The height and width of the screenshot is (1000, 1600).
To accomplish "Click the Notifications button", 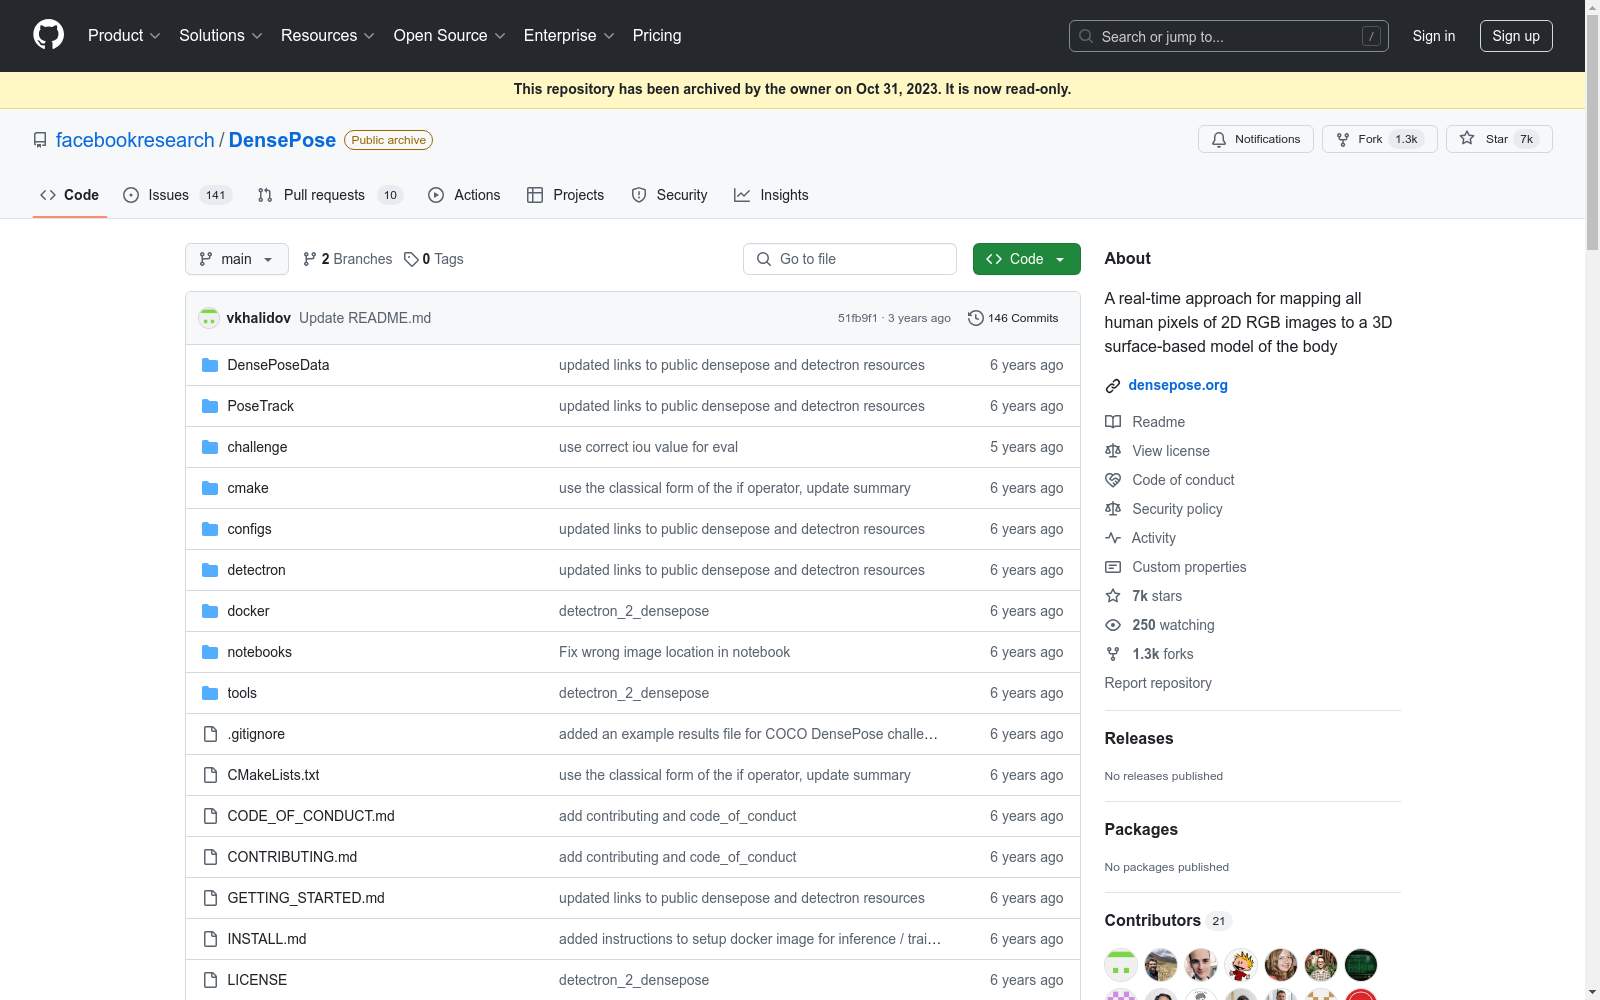I will click(x=1256, y=139).
